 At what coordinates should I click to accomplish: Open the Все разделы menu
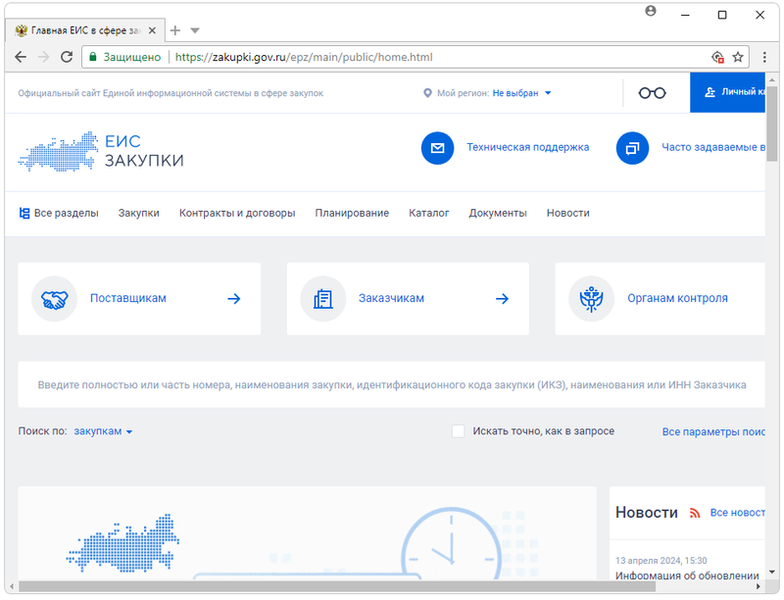[x=59, y=214]
